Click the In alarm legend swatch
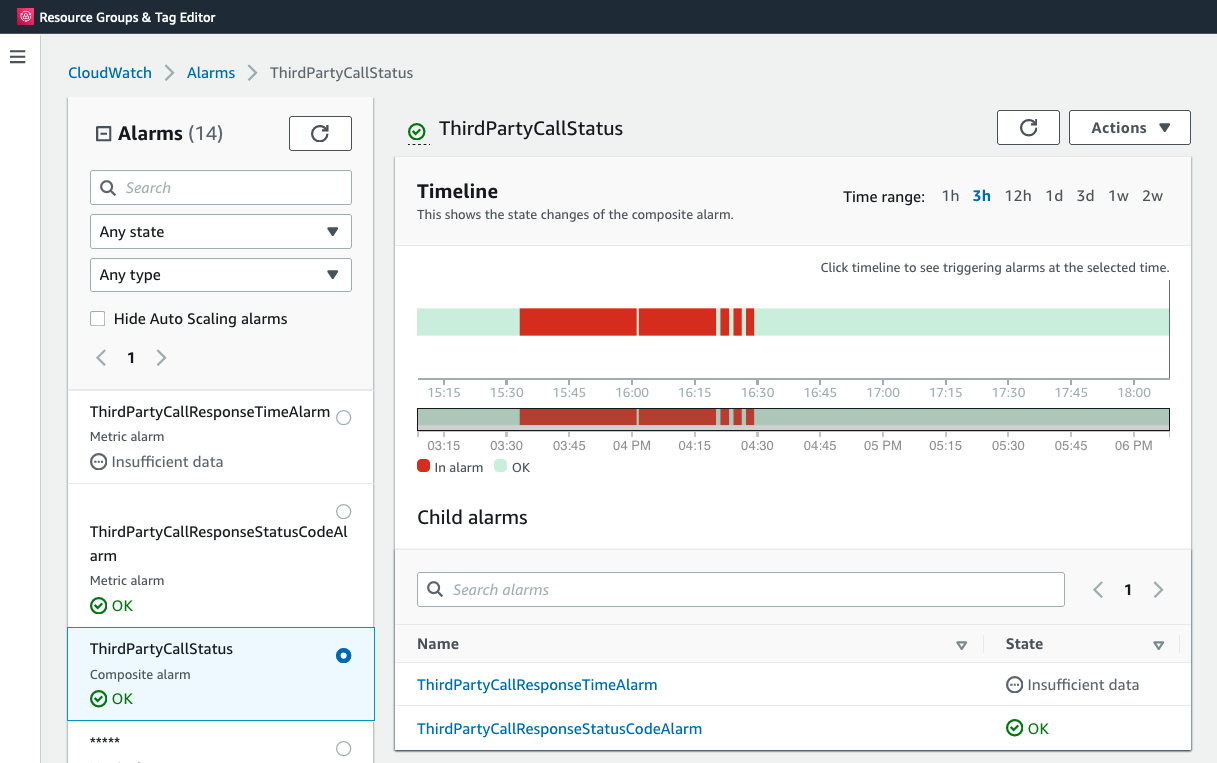Viewport: 1217px width, 763px height. point(424,467)
